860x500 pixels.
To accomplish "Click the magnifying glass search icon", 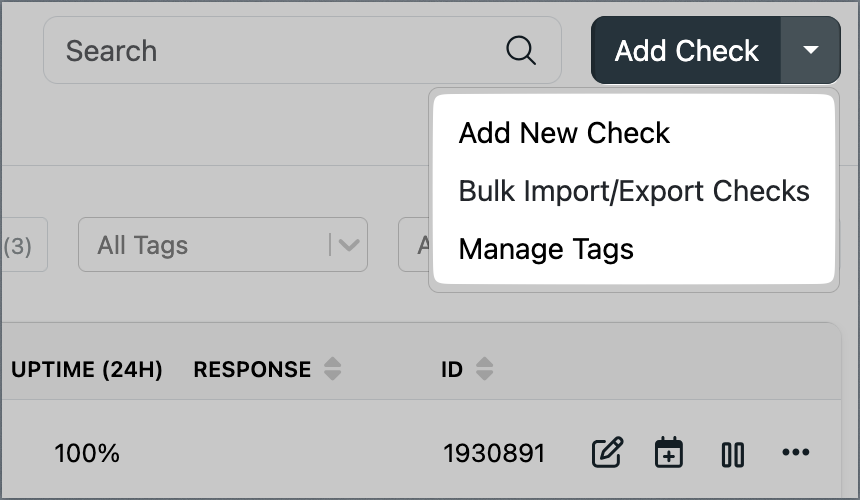I will 521,51.
